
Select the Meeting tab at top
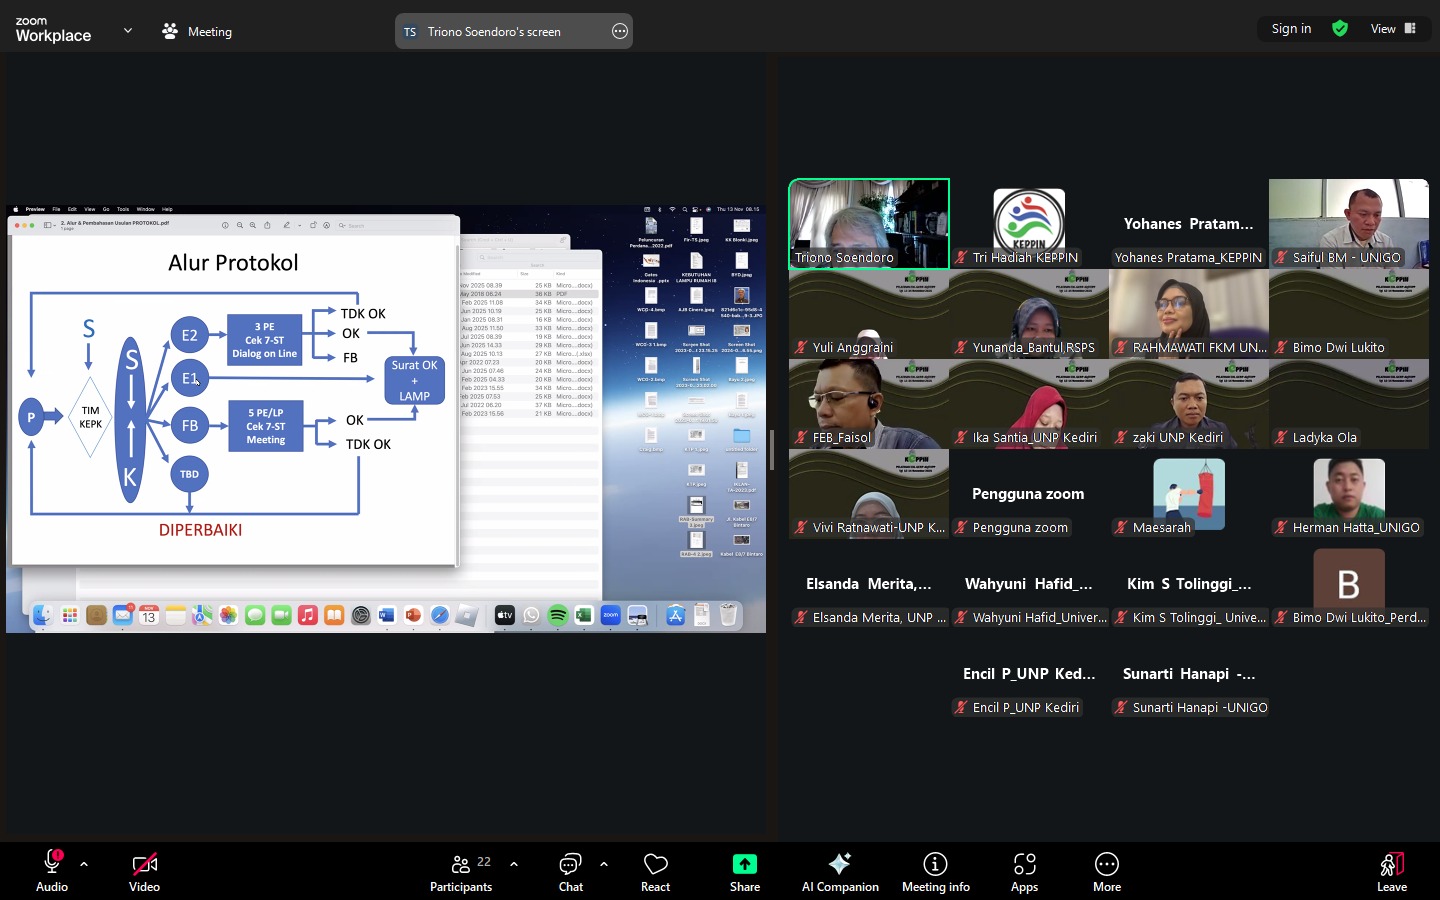(x=198, y=31)
